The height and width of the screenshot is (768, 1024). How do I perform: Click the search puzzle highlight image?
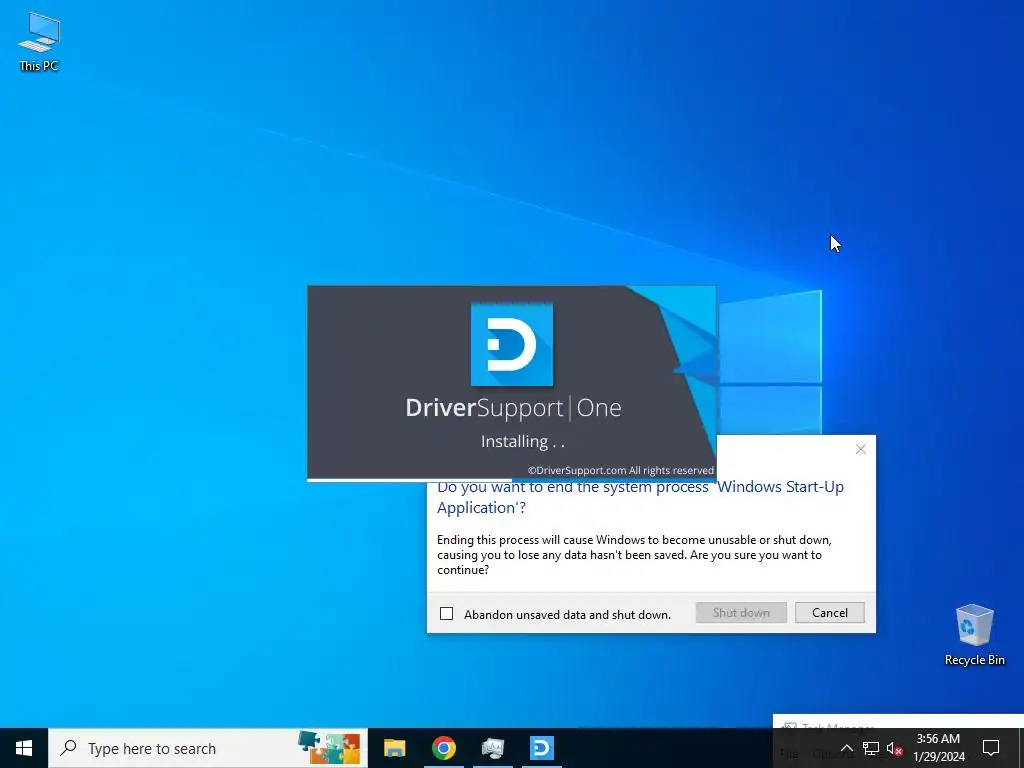click(x=329, y=748)
